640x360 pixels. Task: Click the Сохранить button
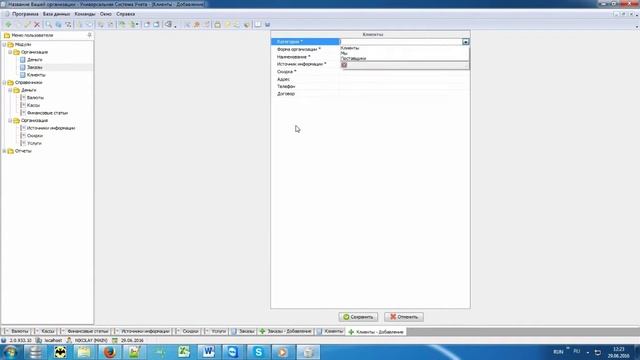pyautogui.click(x=358, y=317)
